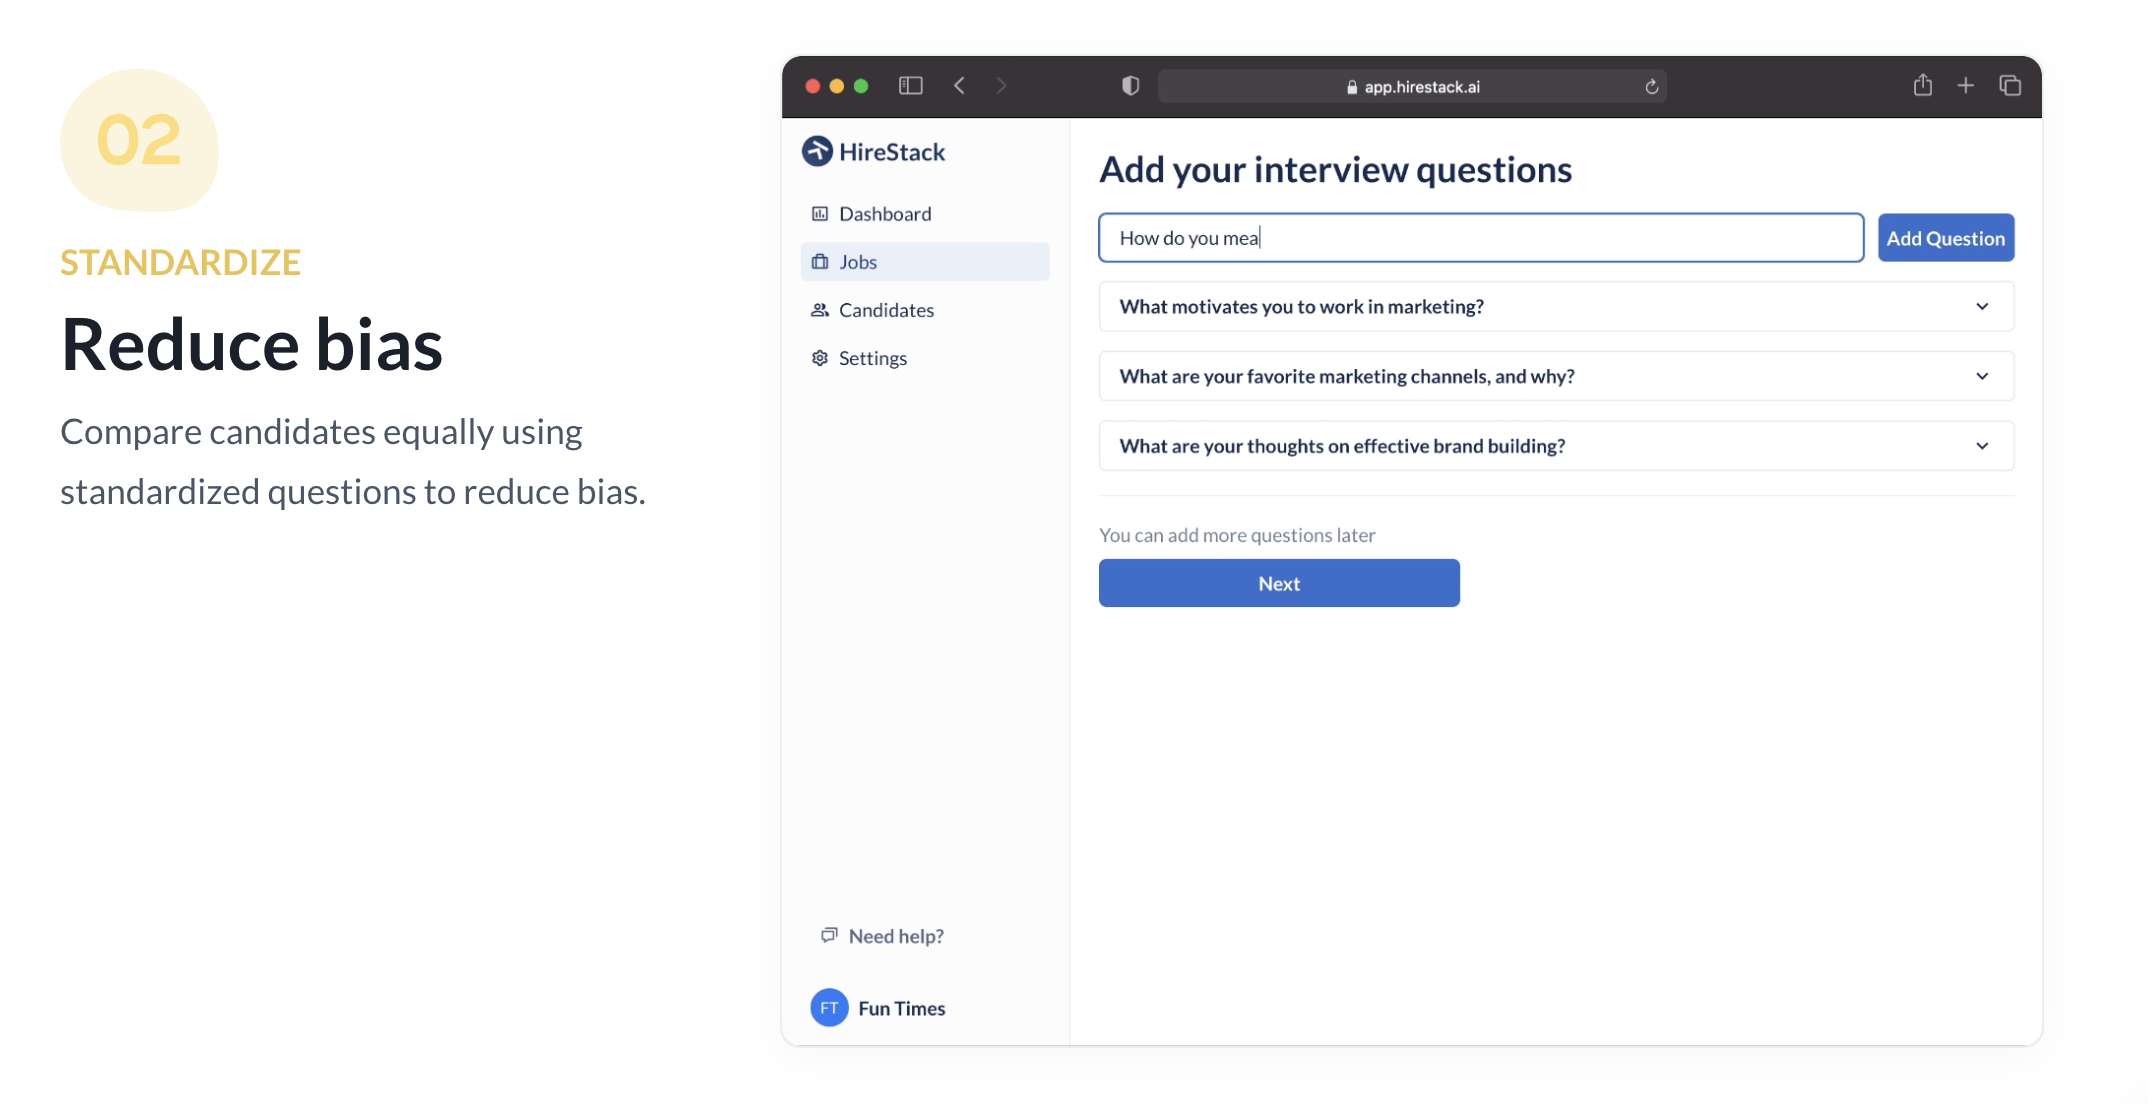Viewport: 2148px width, 1104px height.
Task: Click the privacy shield icon
Action: click(x=1130, y=86)
